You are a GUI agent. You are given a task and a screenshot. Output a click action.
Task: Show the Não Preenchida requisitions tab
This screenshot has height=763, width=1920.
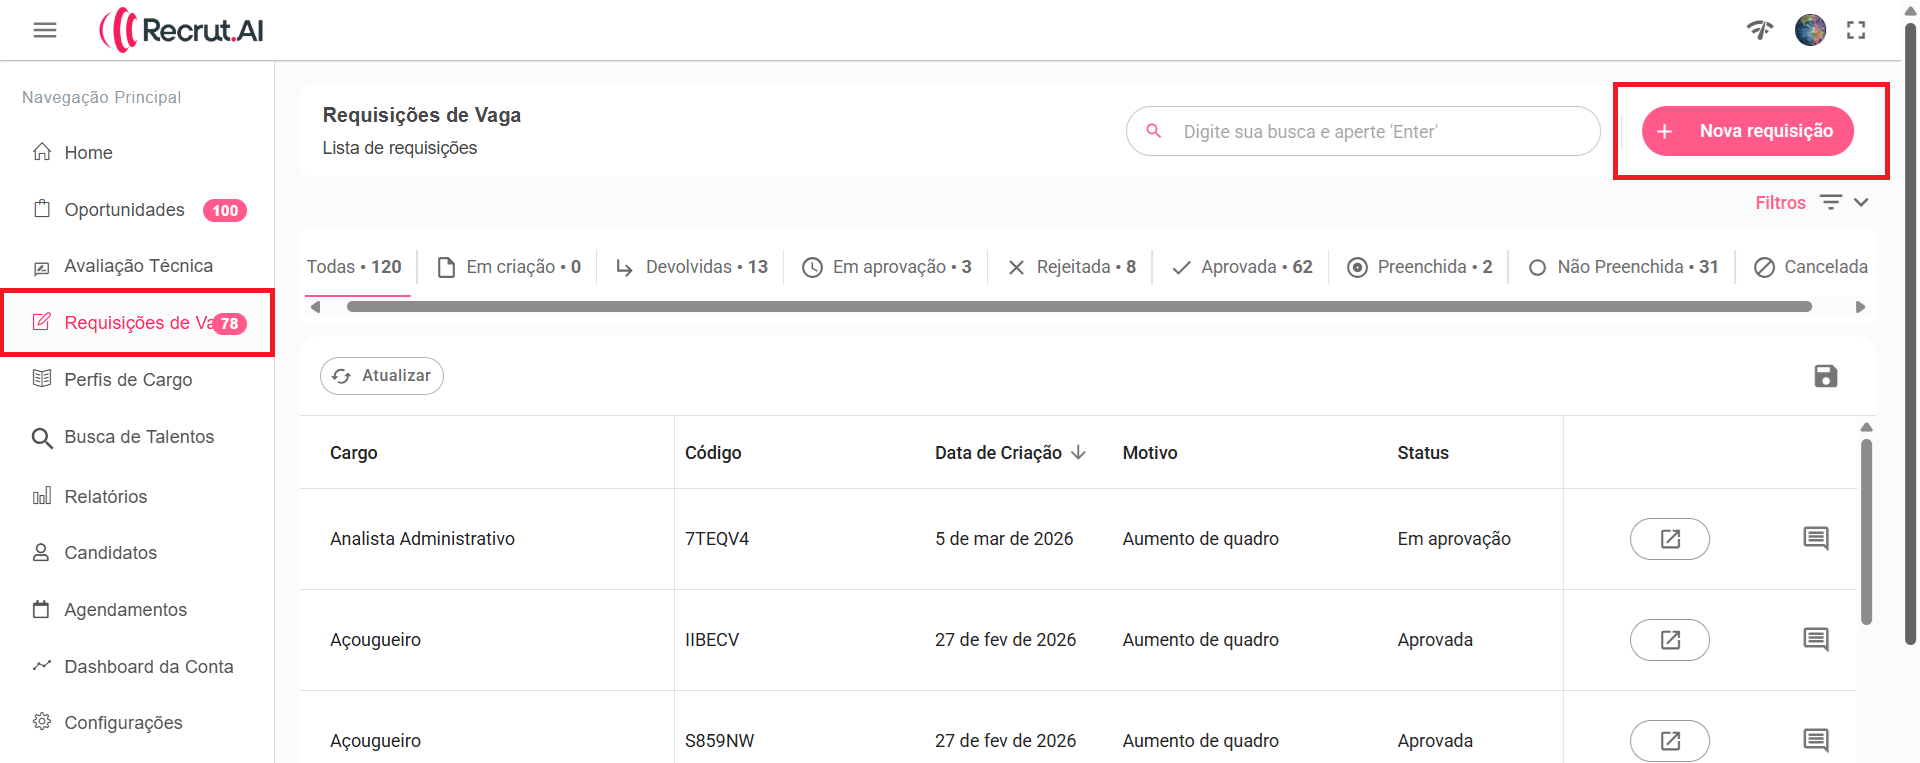click(1623, 267)
